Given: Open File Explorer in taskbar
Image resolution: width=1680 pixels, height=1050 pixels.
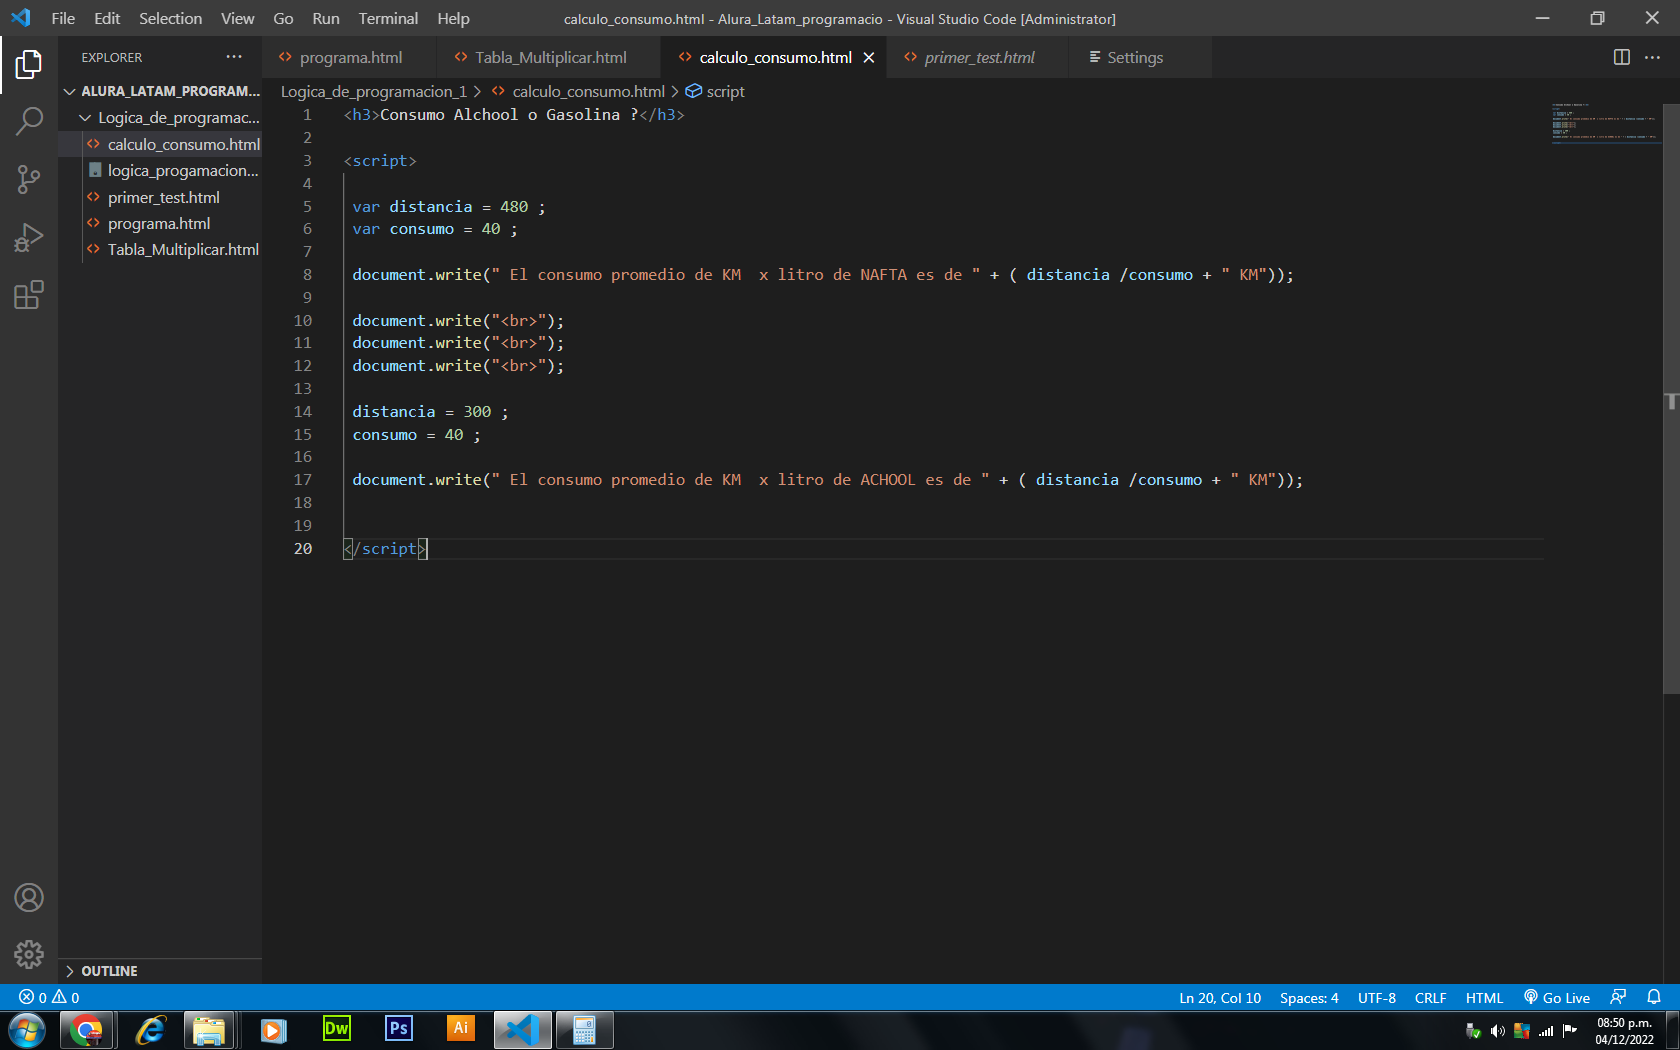Looking at the screenshot, I should pyautogui.click(x=210, y=1030).
